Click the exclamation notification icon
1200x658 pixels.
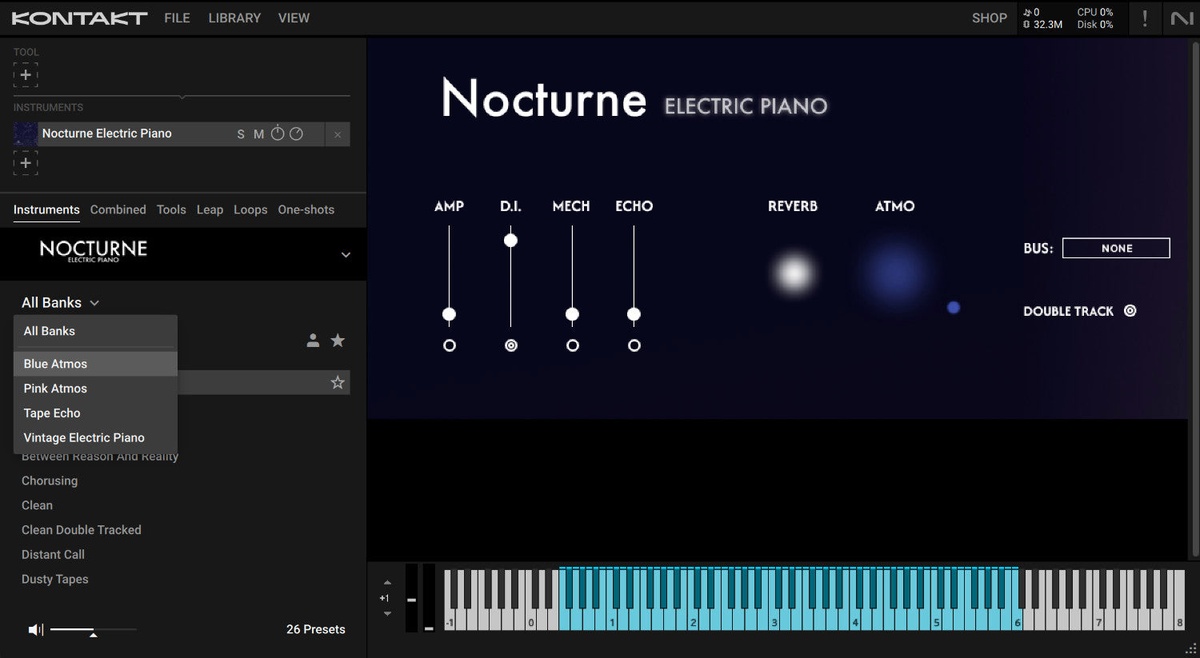[x=1144, y=18]
